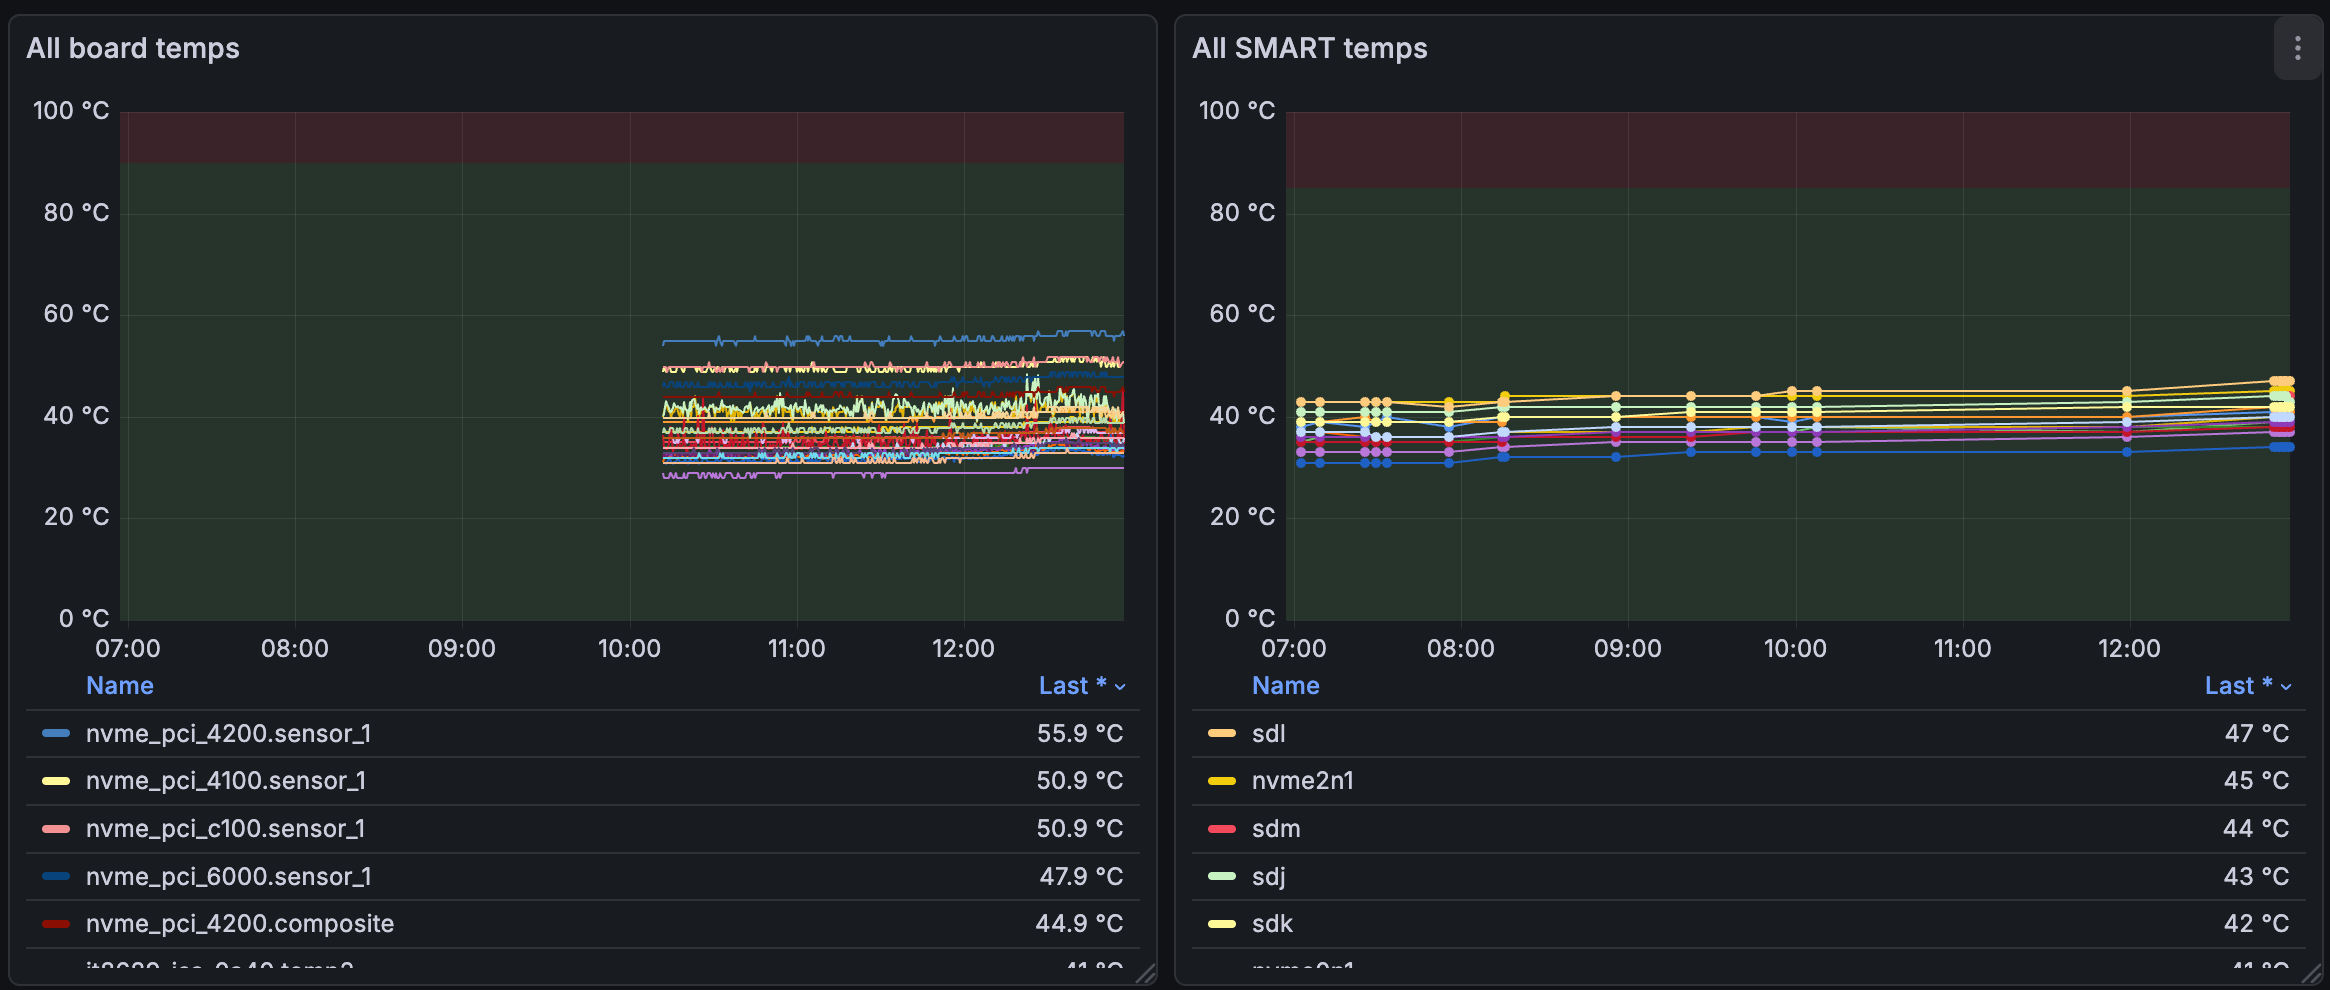Screen dimensions: 2330x990
Task: Open color picker for nvme_pci_c100.sensor_1 swatch
Action: pyautogui.click(x=56, y=829)
